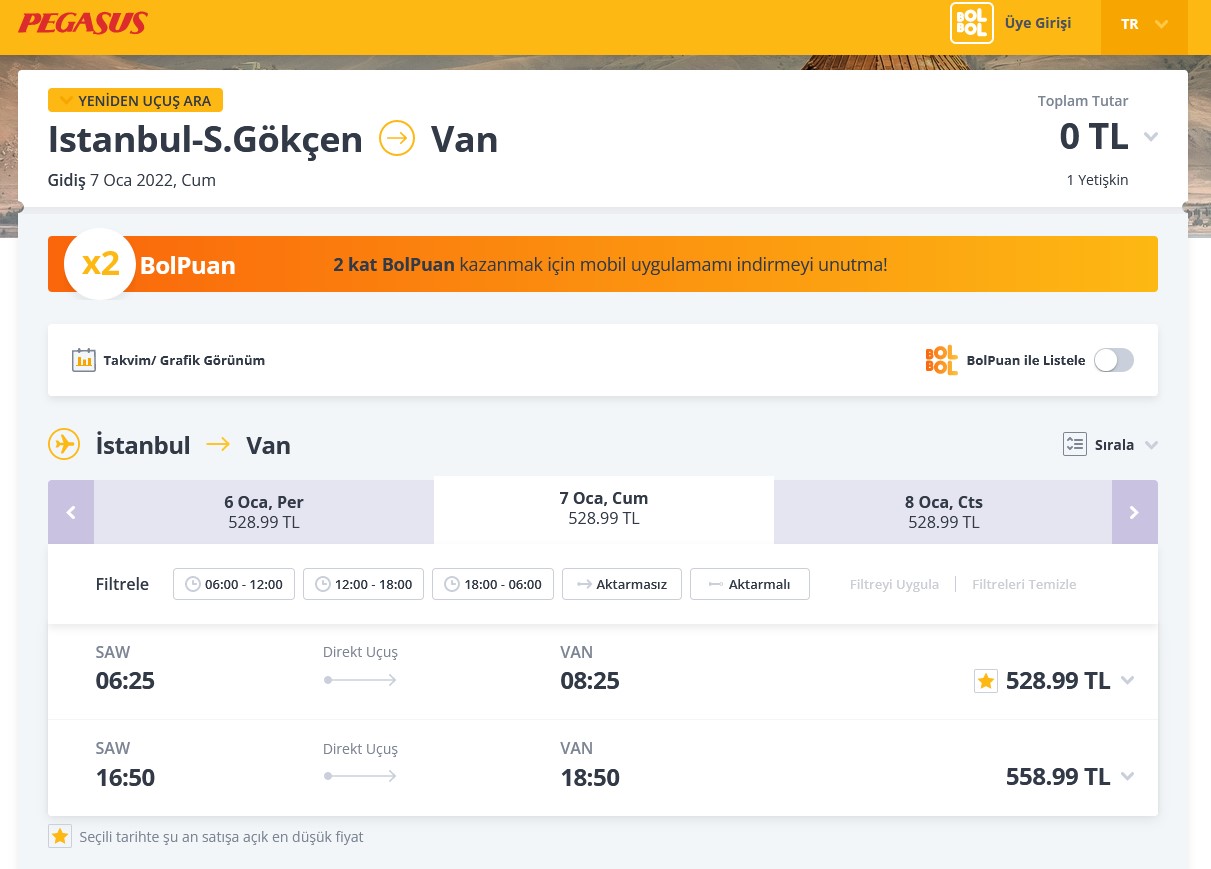Click the x2 BolPuan promotional banner

tap(603, 264)
